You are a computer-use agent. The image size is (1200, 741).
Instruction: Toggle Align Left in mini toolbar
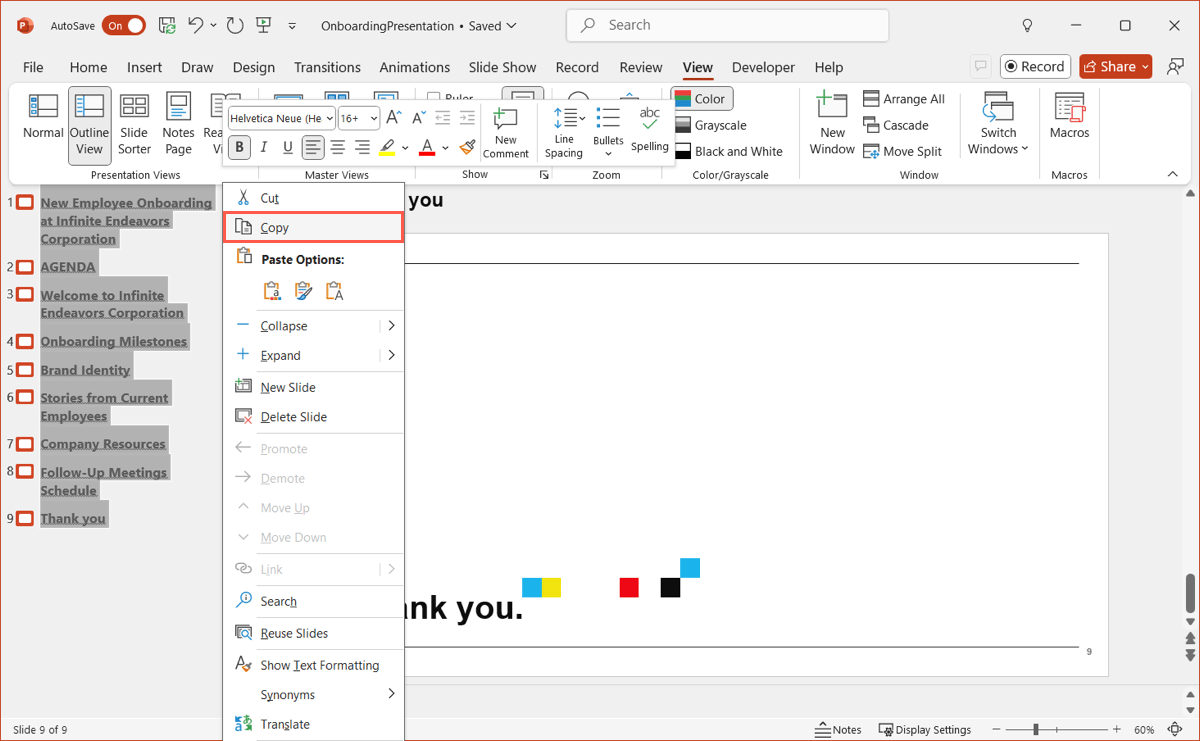[313, 147]
